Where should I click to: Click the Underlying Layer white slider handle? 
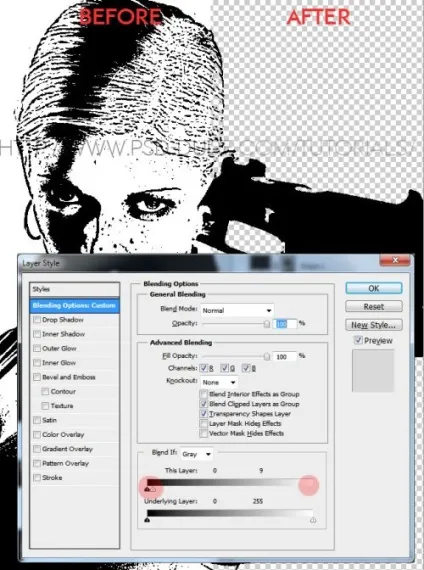click(313, 521)
